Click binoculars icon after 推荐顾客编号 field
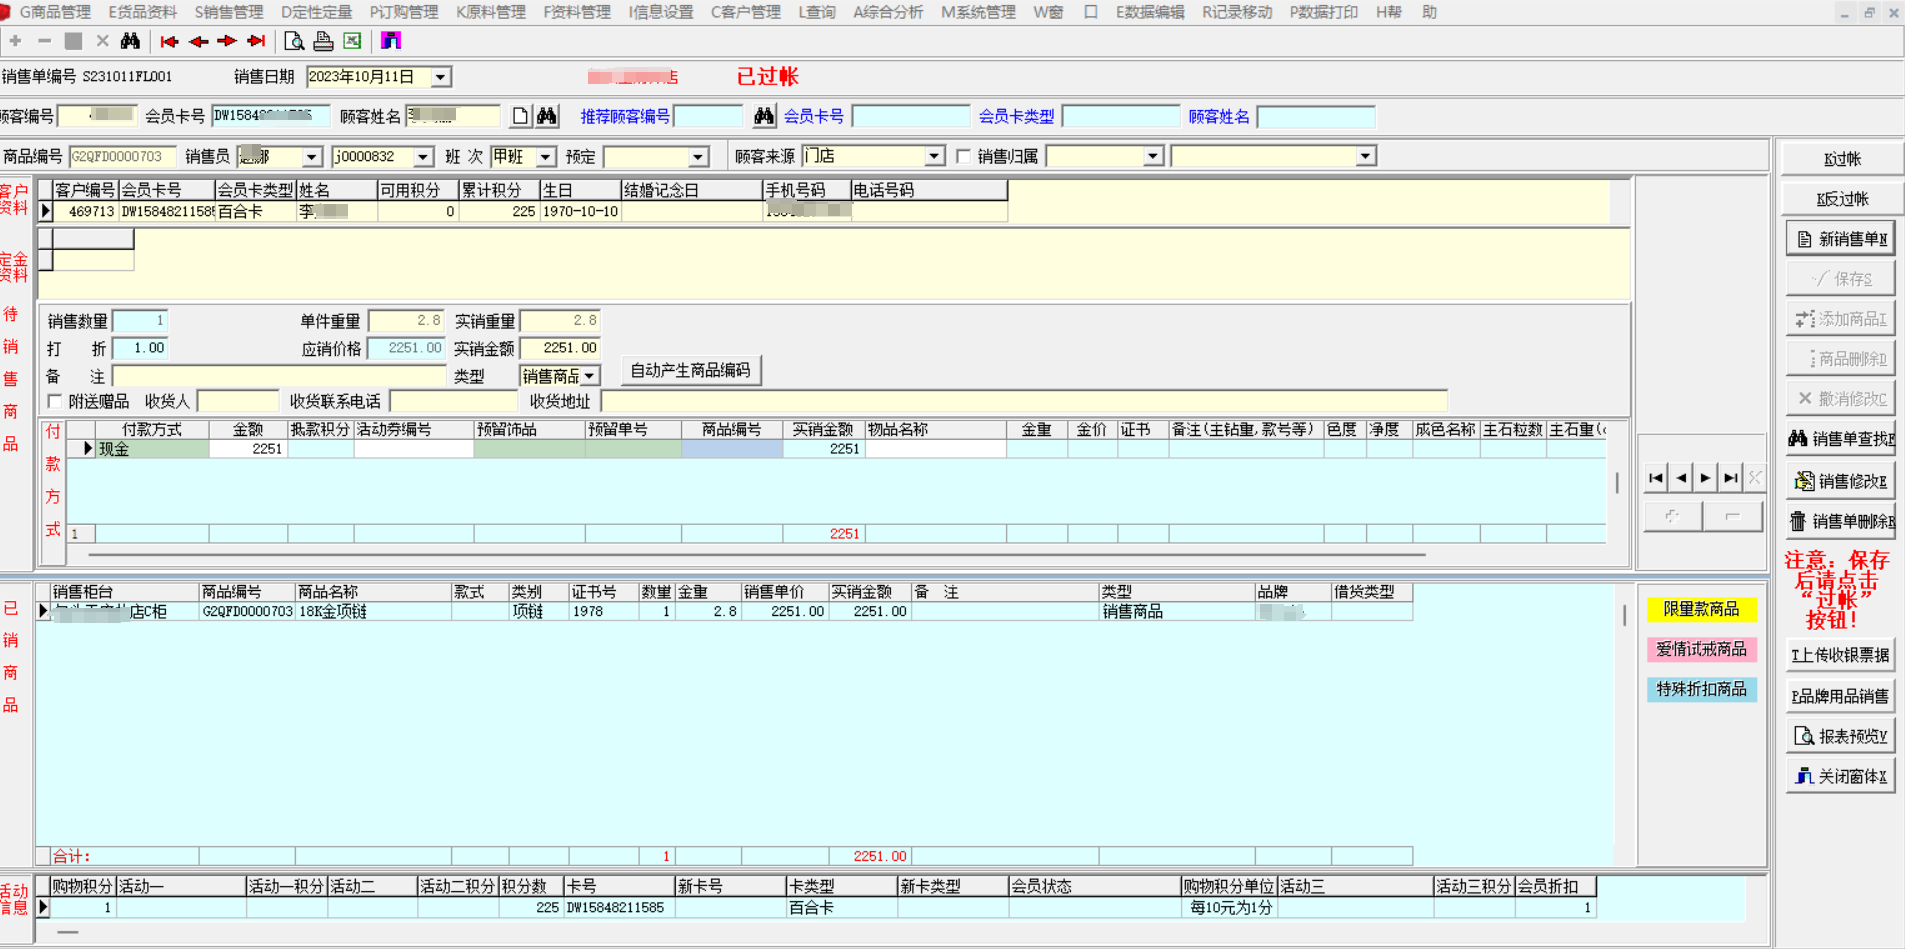The height and width of the screenshot is (949, 1905). pyautogui.click(x=764, y=116)
